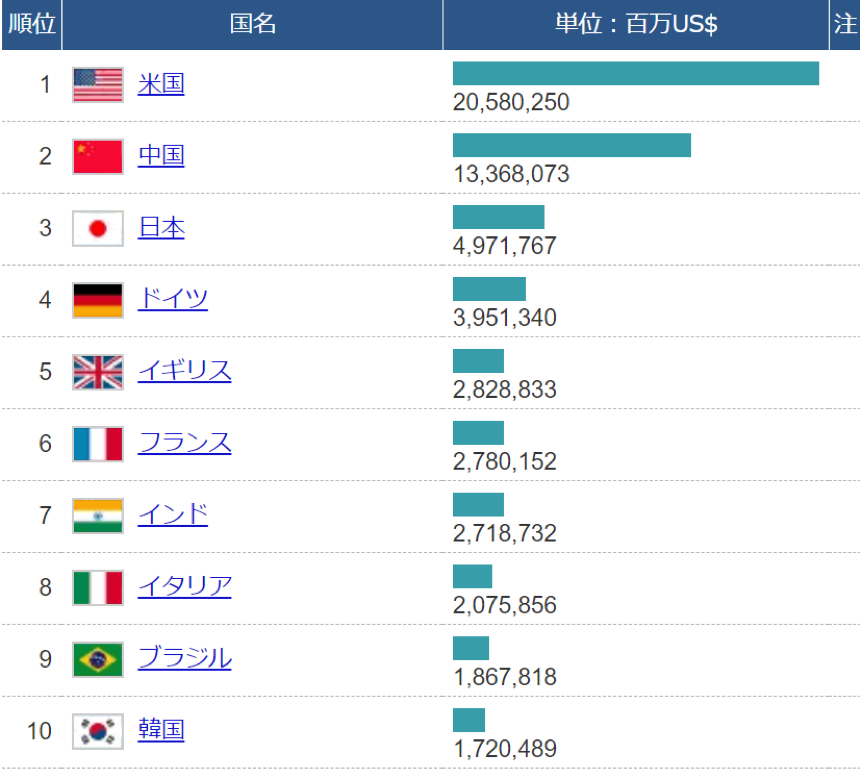Screen dimensions: 860x777
Task: Click the Brazil flag icon
Action: (x=98, y=659)
